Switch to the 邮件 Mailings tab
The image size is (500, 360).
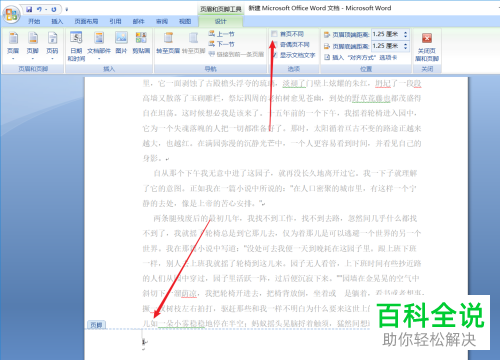pos(139,22)
